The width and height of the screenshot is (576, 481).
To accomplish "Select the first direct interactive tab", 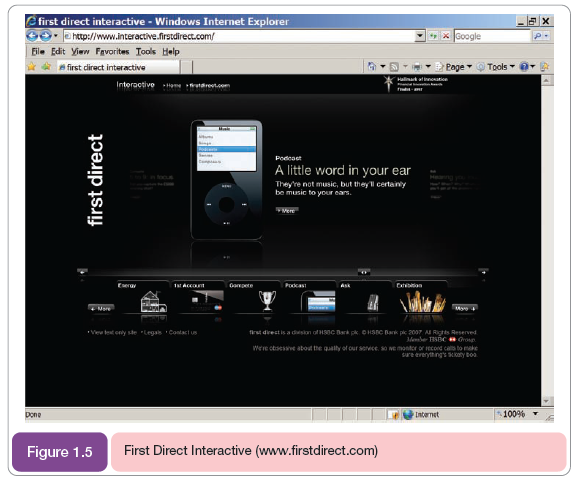I will point(118,67).
